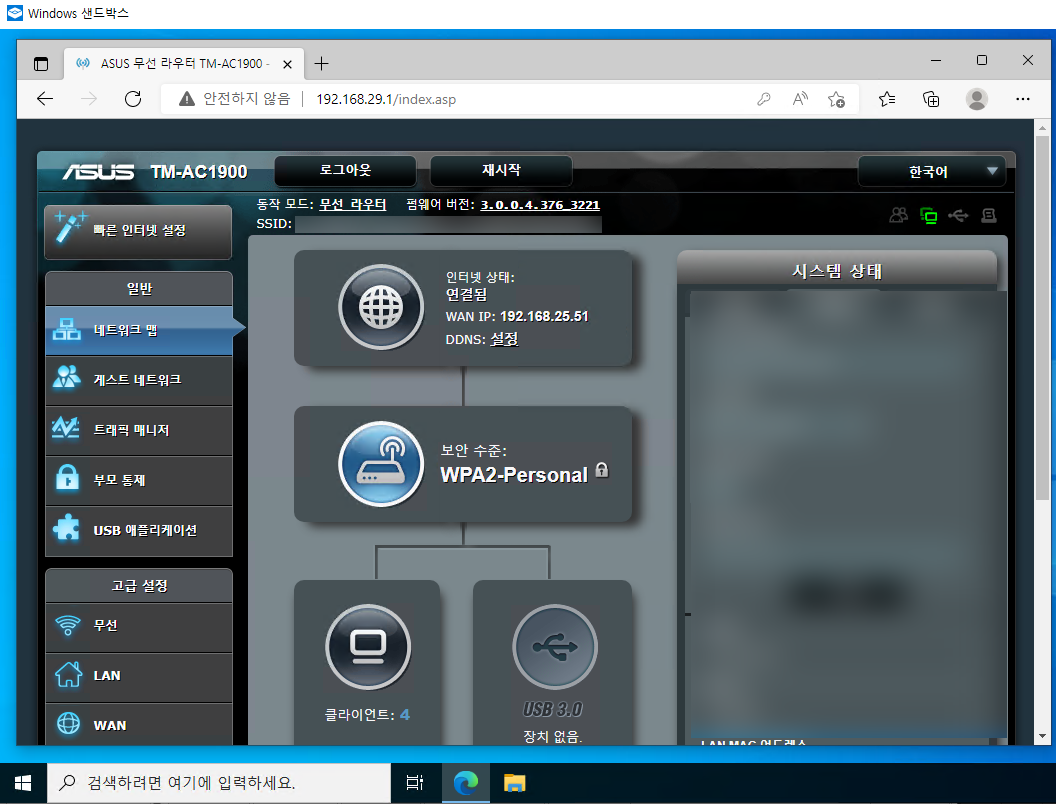This screenshot has height=804, width=1056.
Task: Click firmware version 3.0.0.4.376_3221 link
Action: [539, 205]
